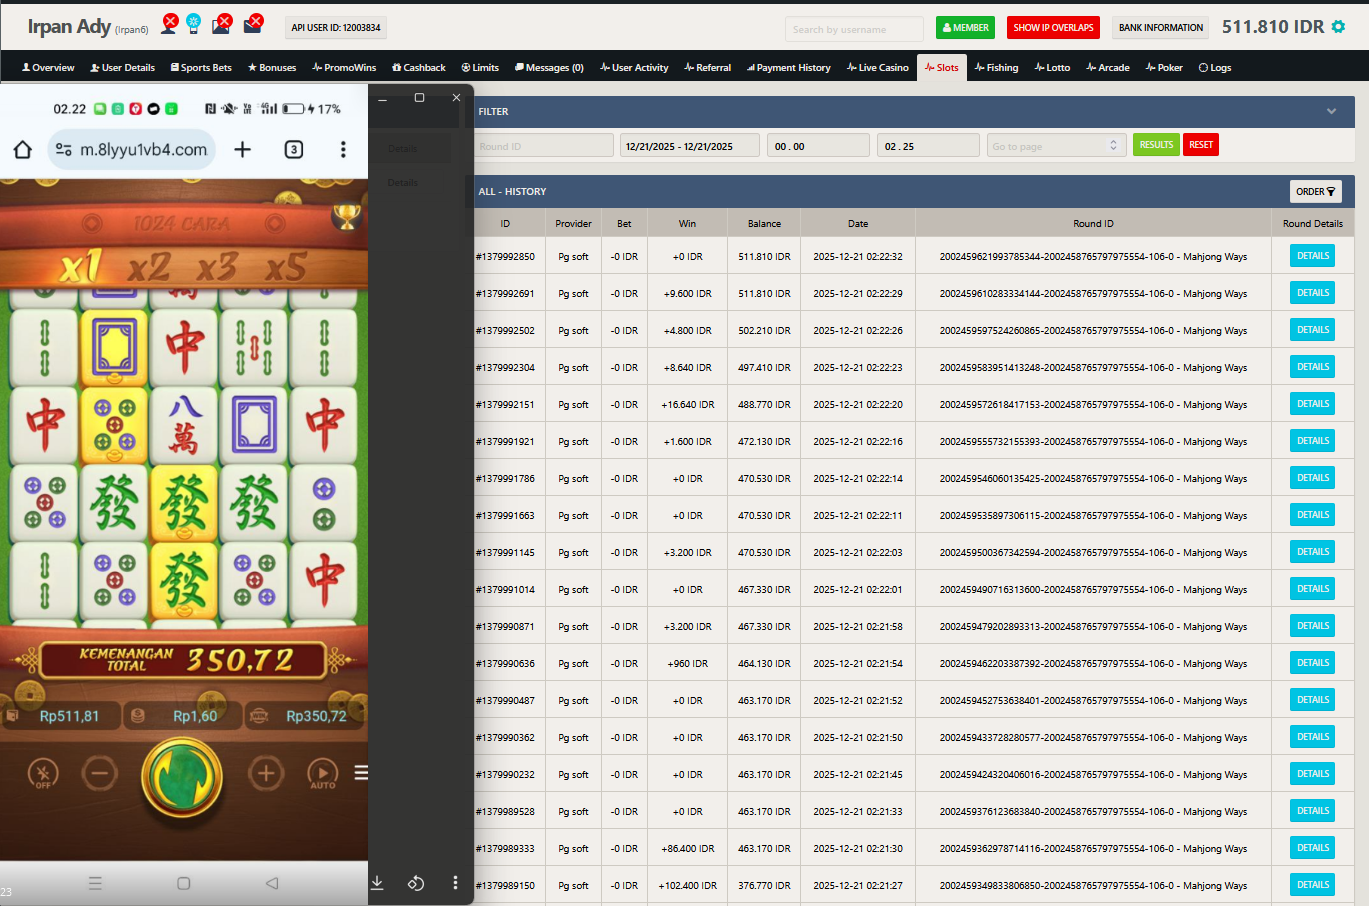The image size is (1369, 906).
Task: Open Payment History tab
Action: (x=789, y=68)
